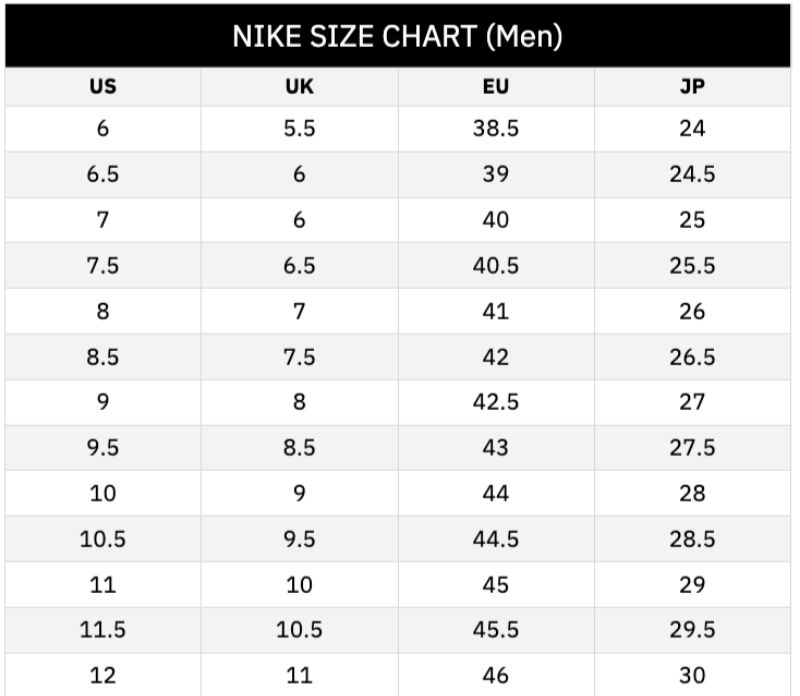
Task: Click JP size 24.5 cell
Action: 692,174
